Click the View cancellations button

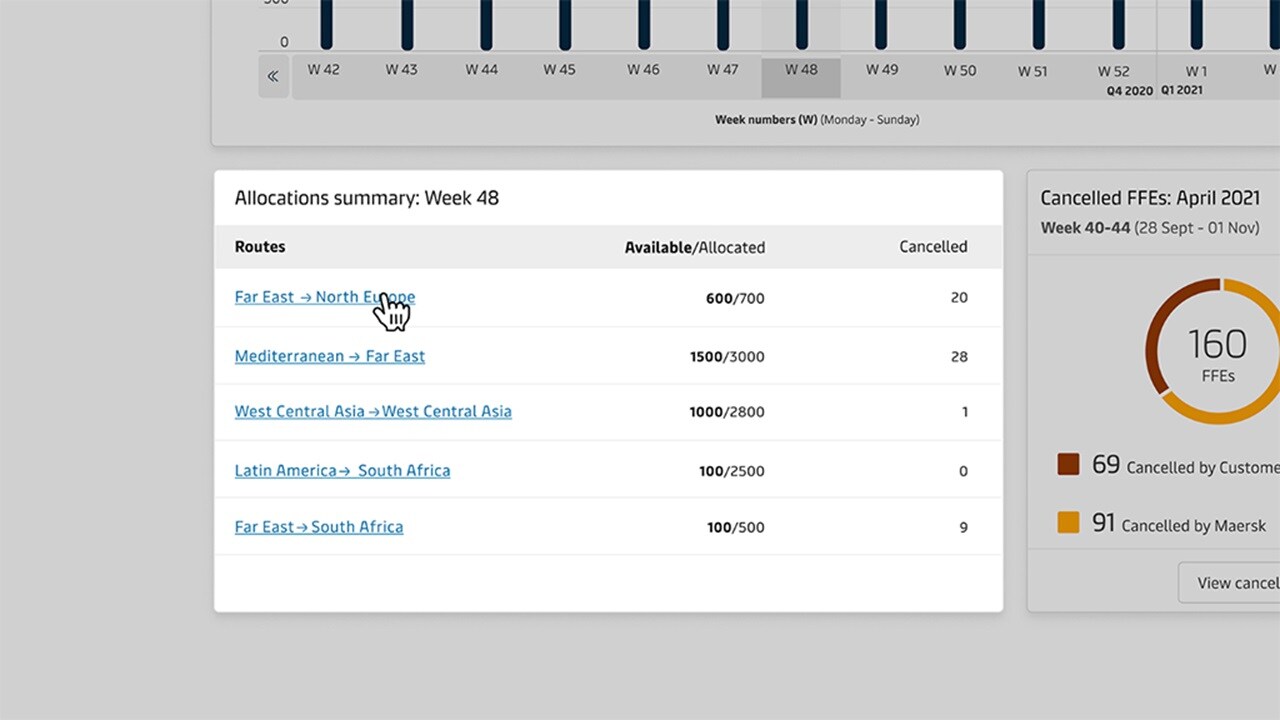coord(1230,583)
